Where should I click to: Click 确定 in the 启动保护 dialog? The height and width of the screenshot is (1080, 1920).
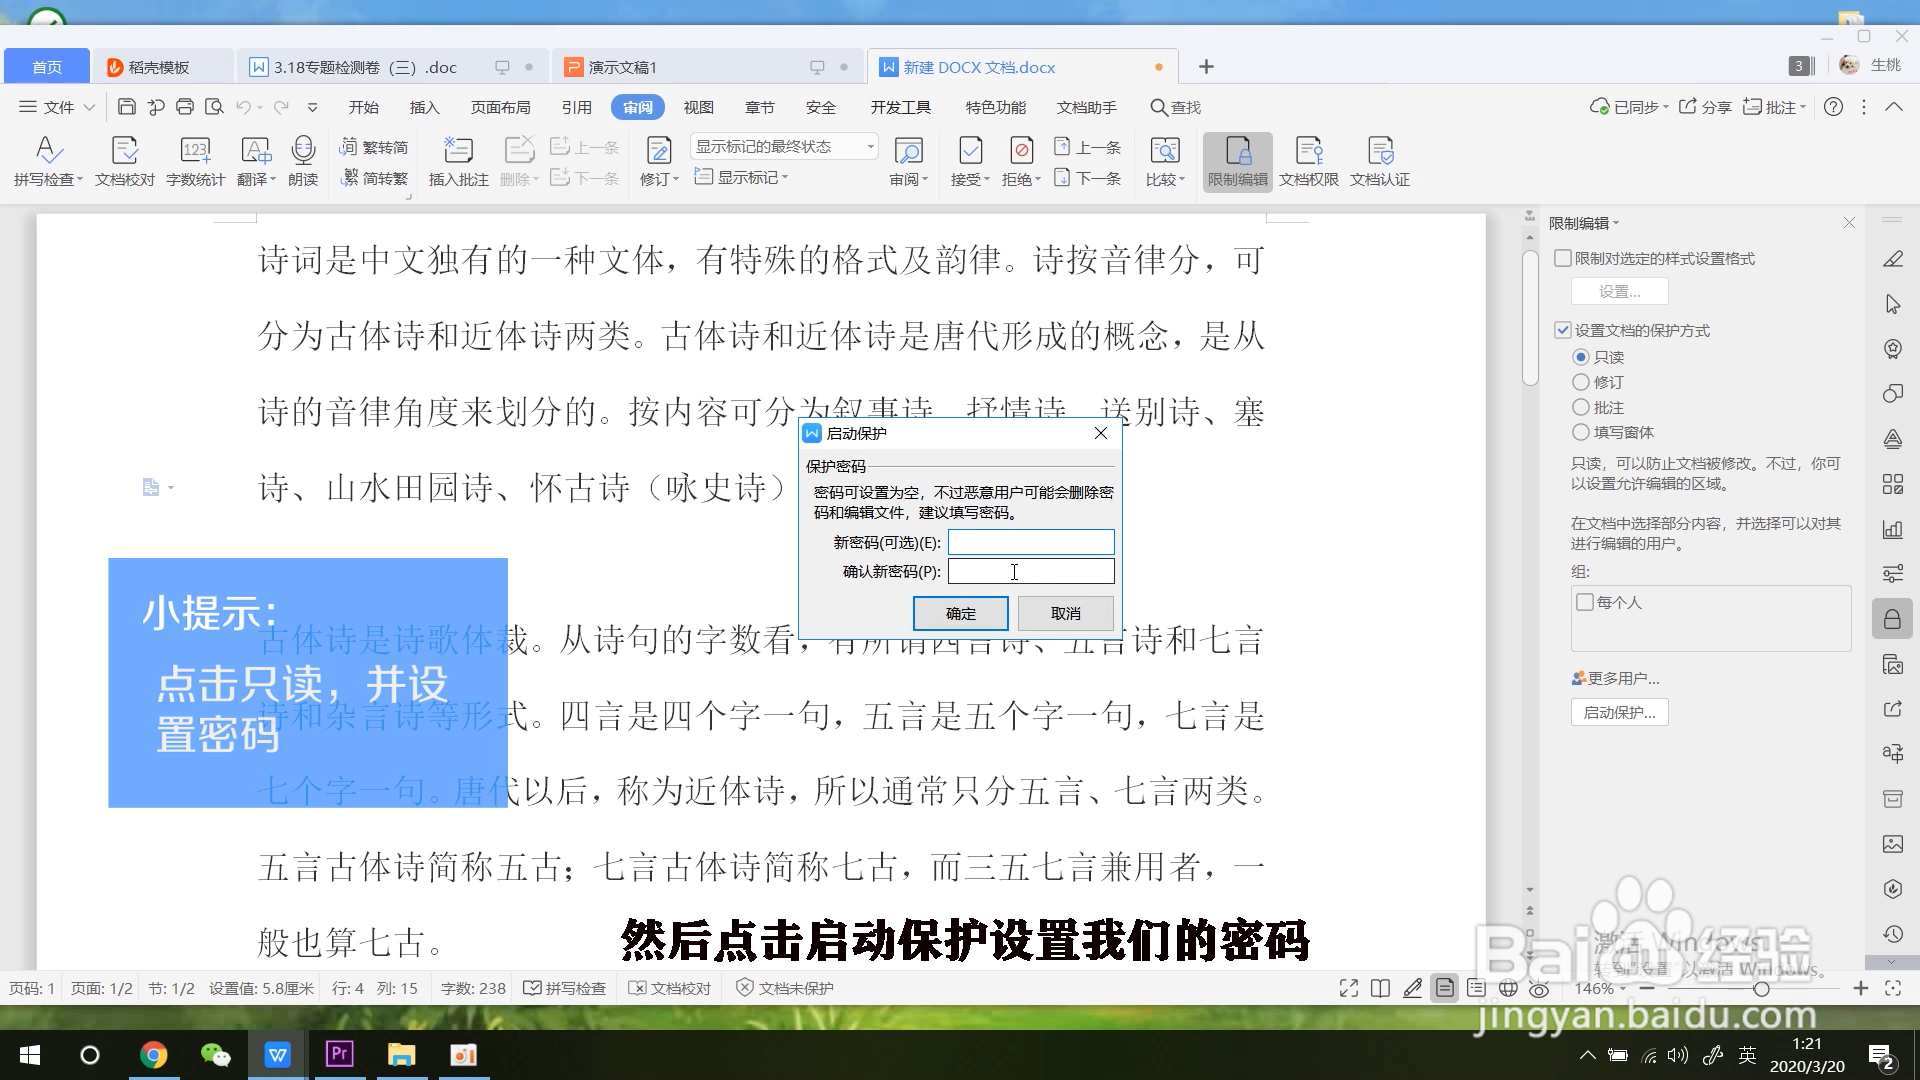961,613
